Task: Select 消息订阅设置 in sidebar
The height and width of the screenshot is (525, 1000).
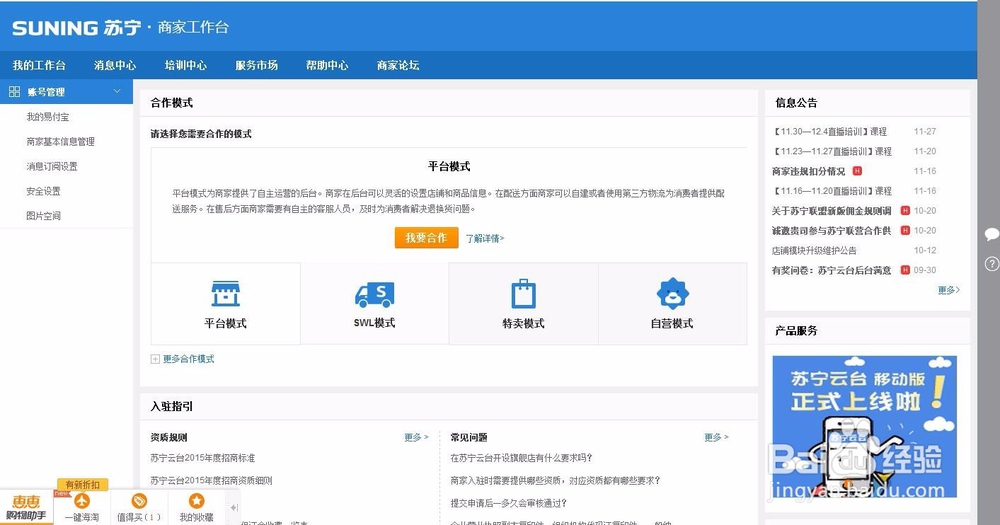Action: 52,166
